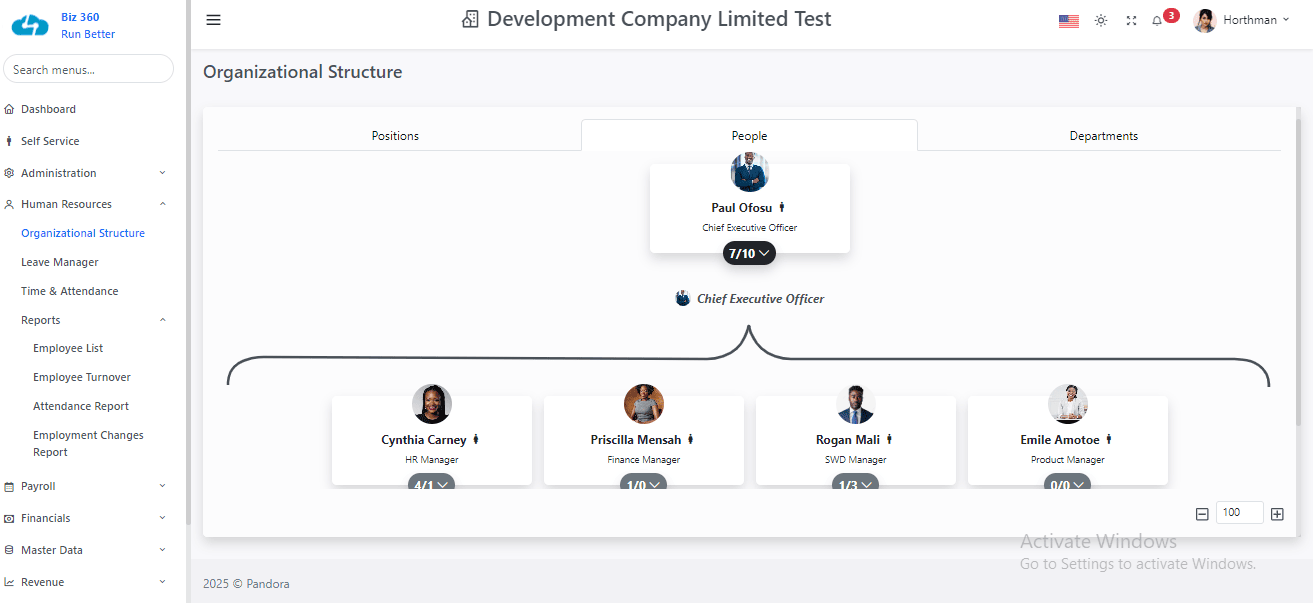Image resolution: width=1313 pixels, height=603 pixels.
Task: Click the sidebar vertical scrollbar
Action: pyautogui.click(x=188, y=262)
